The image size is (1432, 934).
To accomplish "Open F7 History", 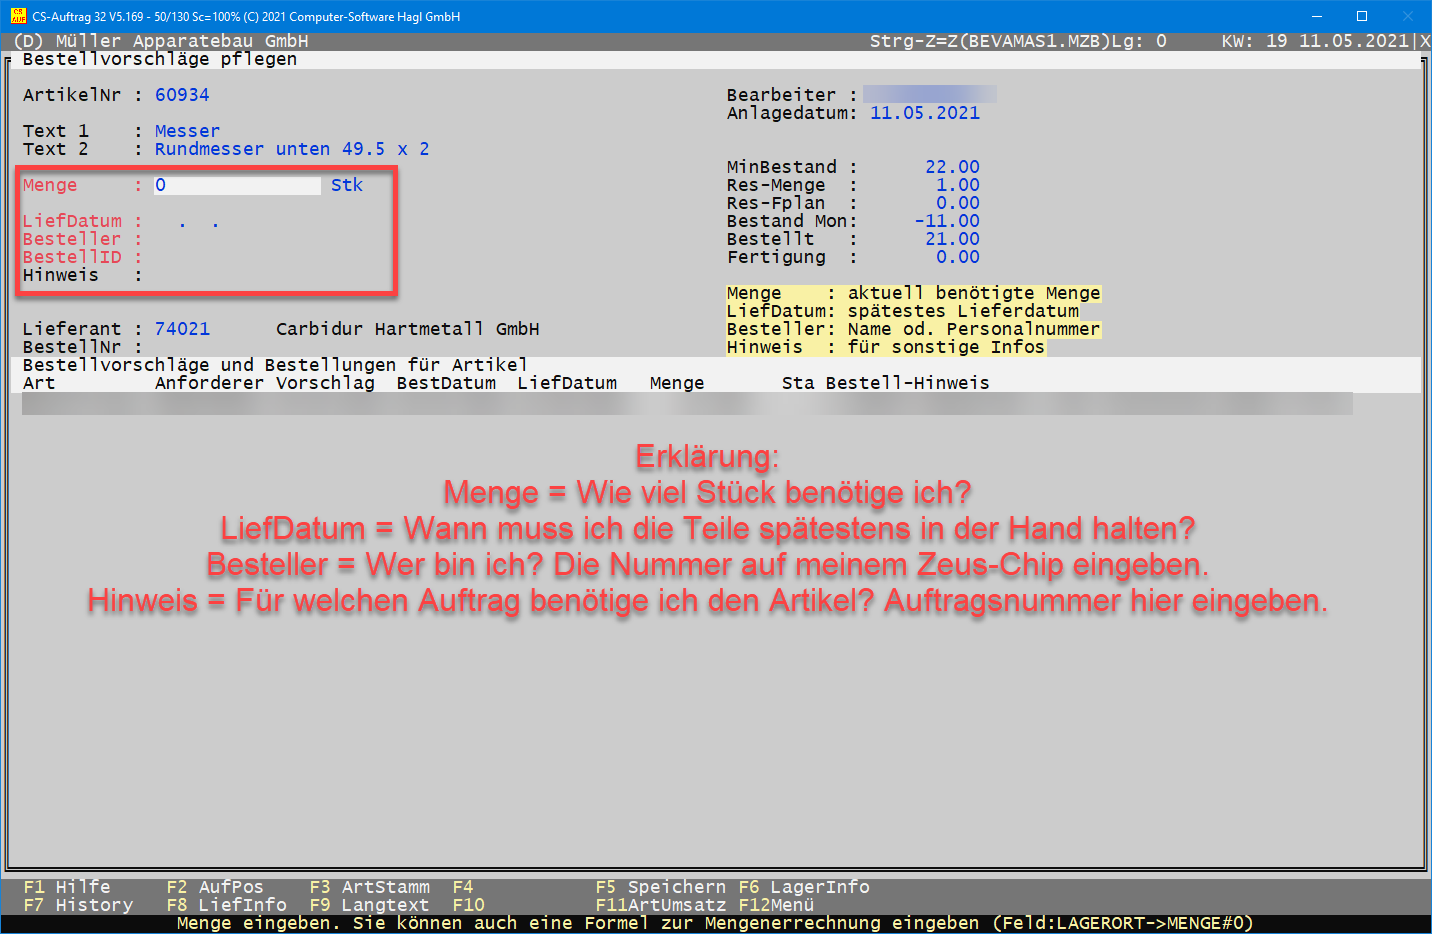I will click(x=78, y=905).
